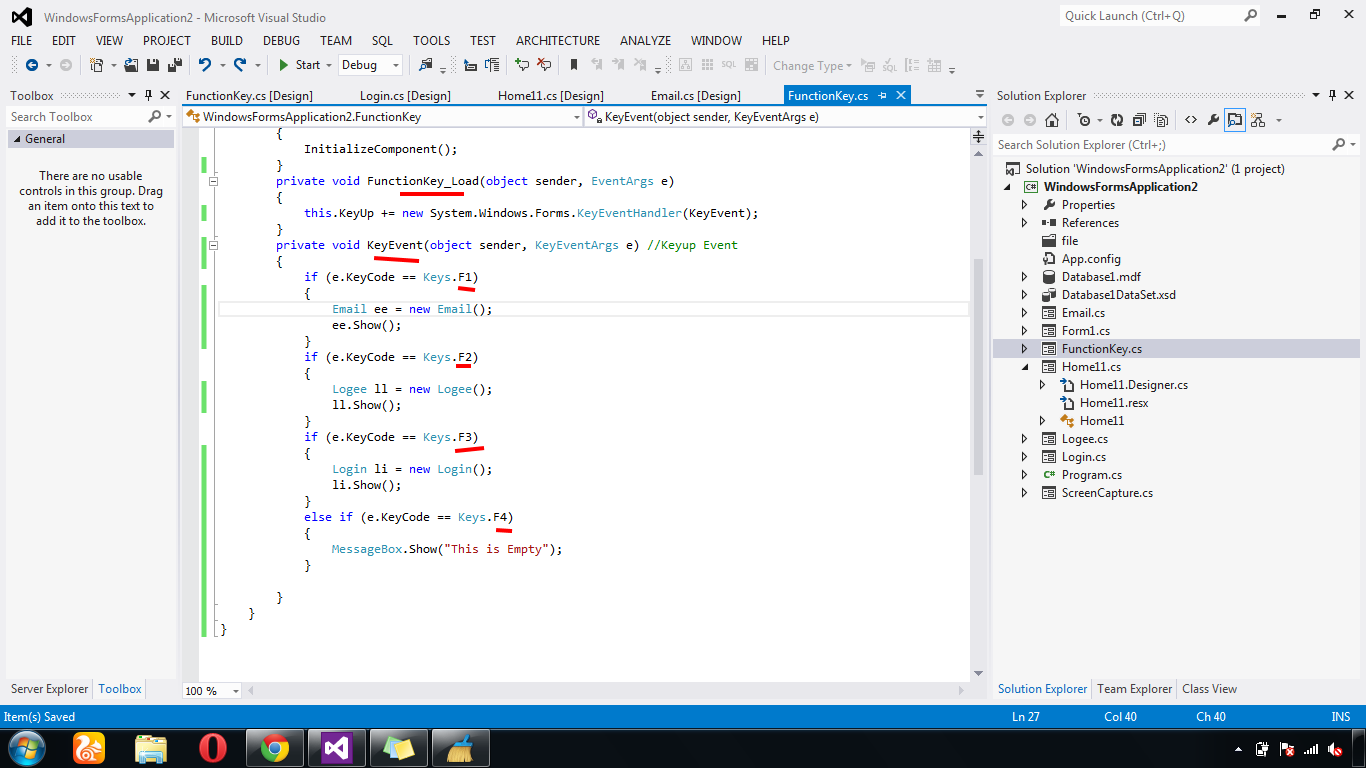This screenshot has height=768, width=1366.
Task: Click the volume icon in system tray
Action: [1335, 749]
